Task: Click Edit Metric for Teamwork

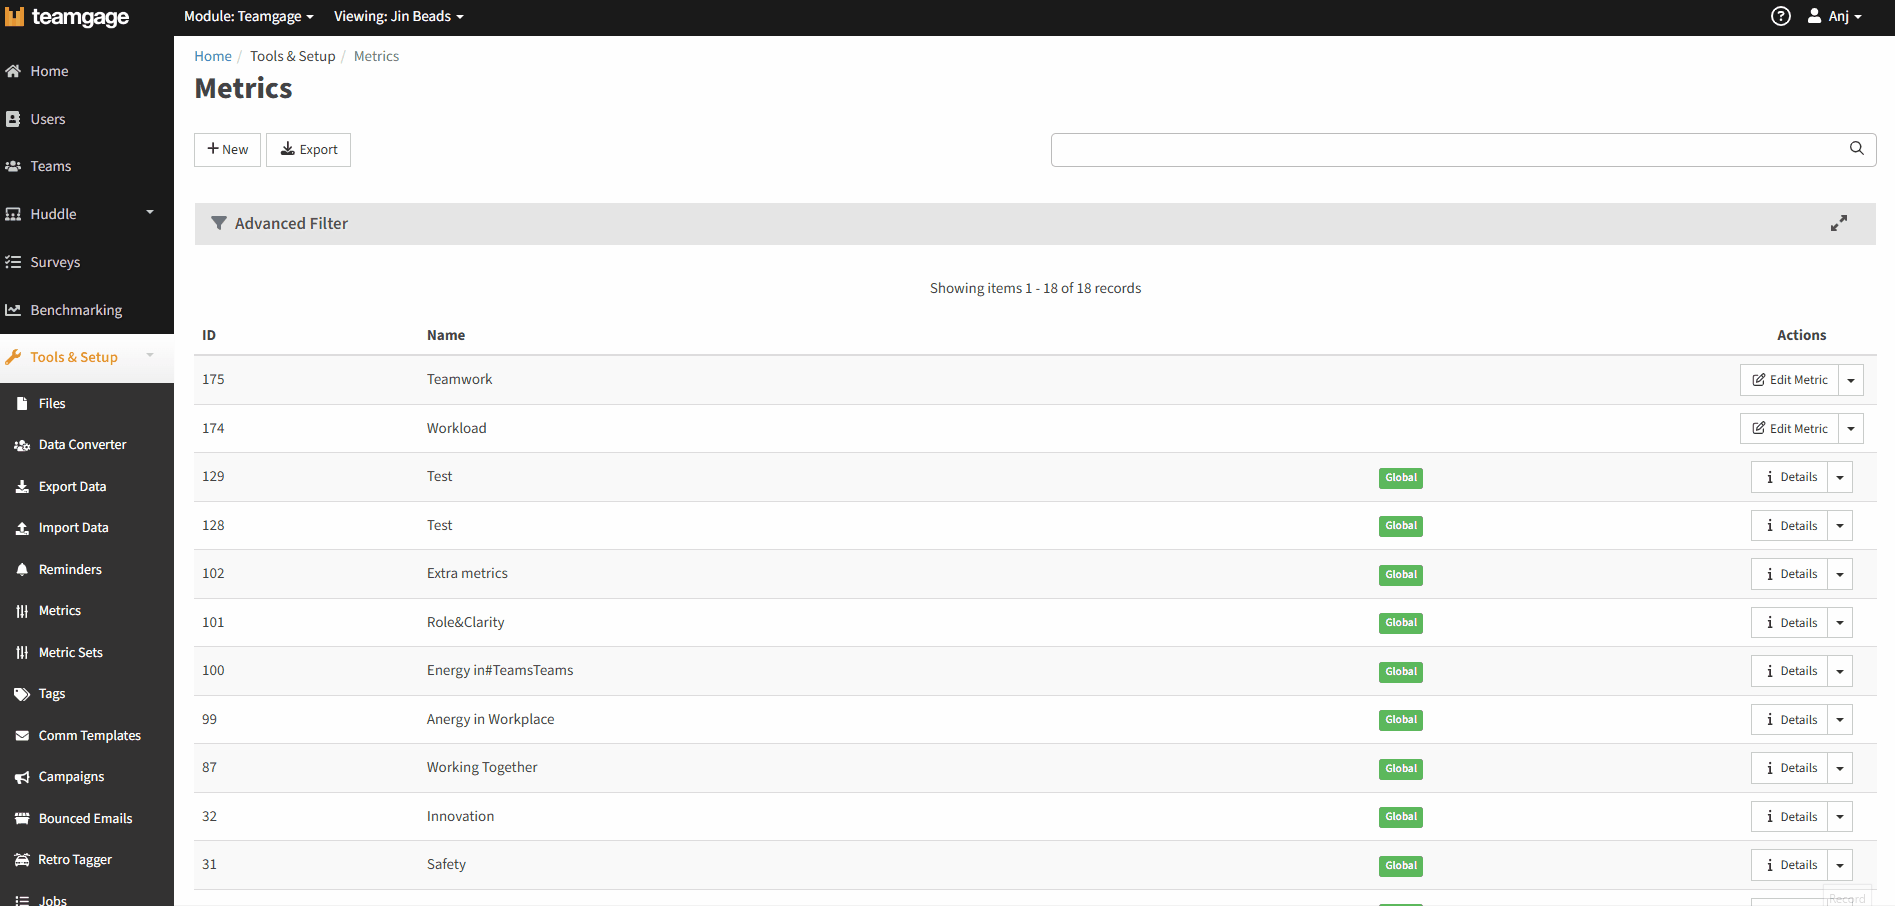Action: (x=1790, y=380)
